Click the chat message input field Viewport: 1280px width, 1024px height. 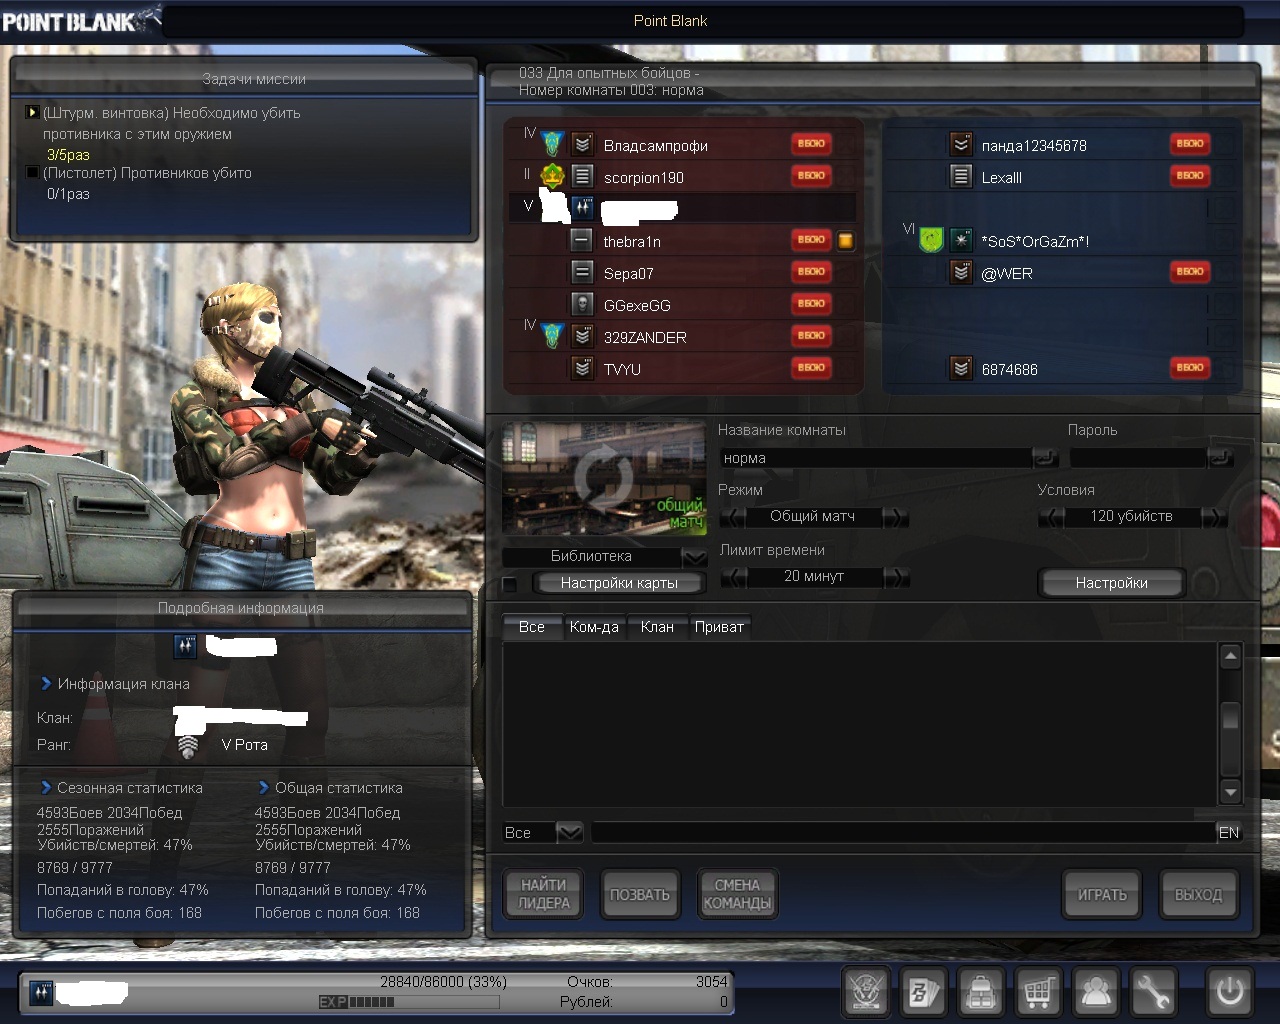(903, 832)
